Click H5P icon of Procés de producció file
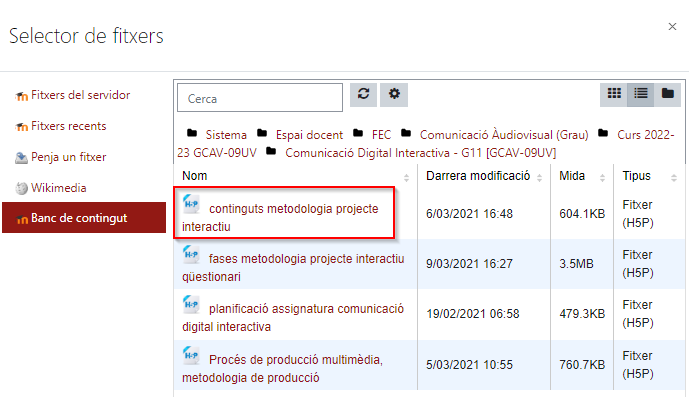The height and width of the screenshot is (397, 689). tap(191, 356)
